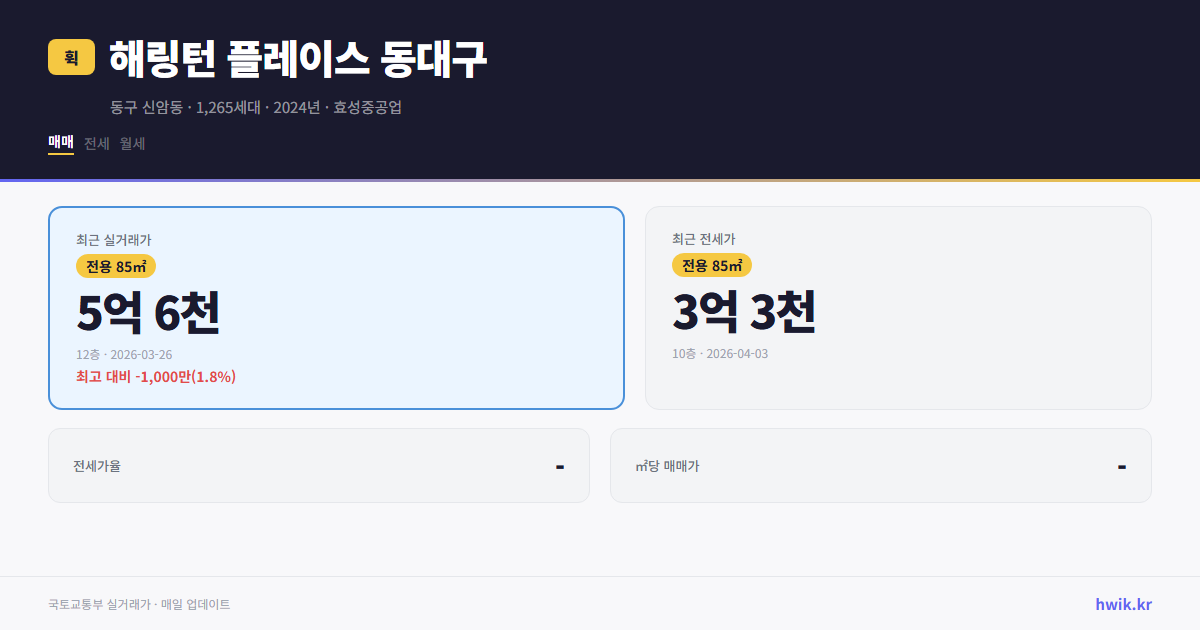Viewport: 1200px width, 630px height.
Task: Click the 동구 신암동 location text
Action: [144, 108]
